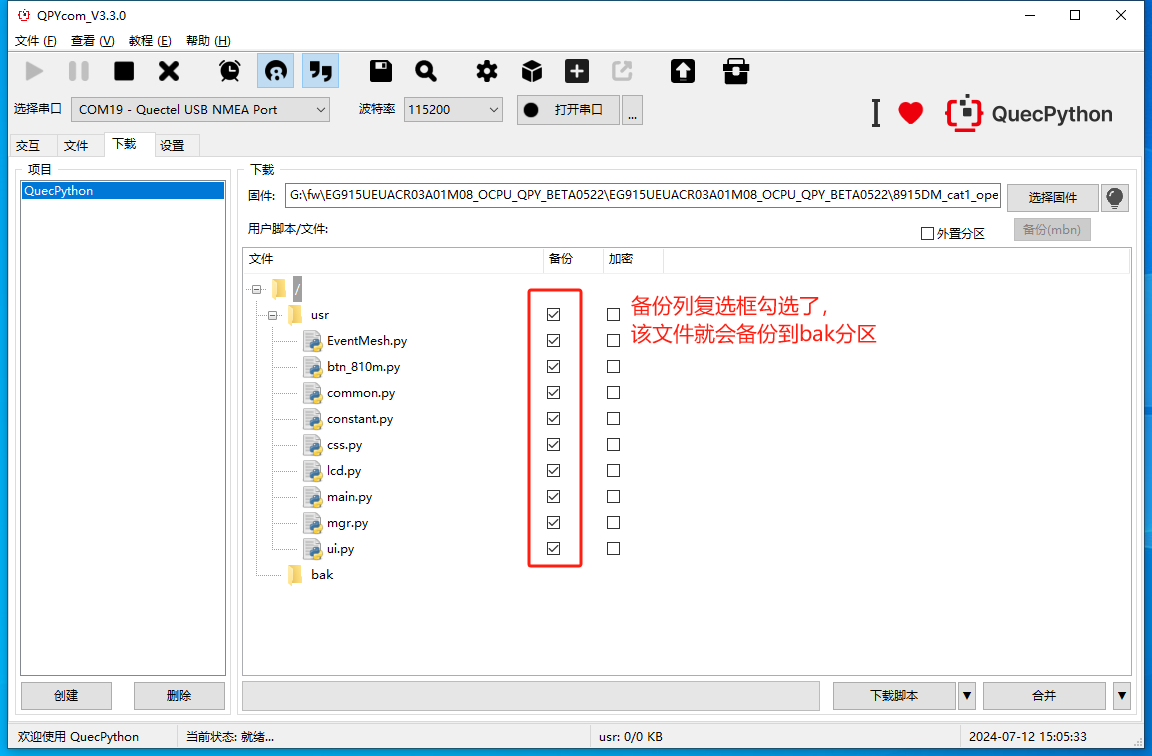The width and height of the screenshot is (1152, 756).
Task: Click the 下载脚本 button
Action: pyautogui.click(x=894, y=696)
